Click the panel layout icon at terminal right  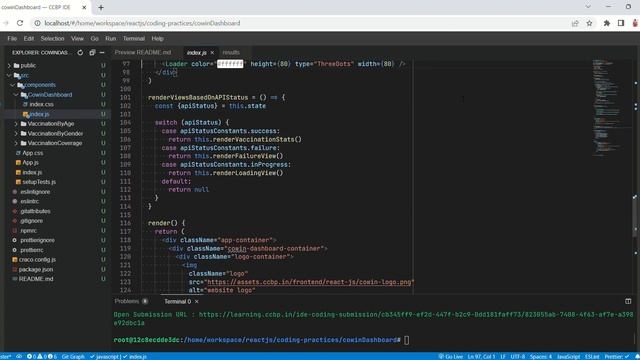click(x=628, y=301)
